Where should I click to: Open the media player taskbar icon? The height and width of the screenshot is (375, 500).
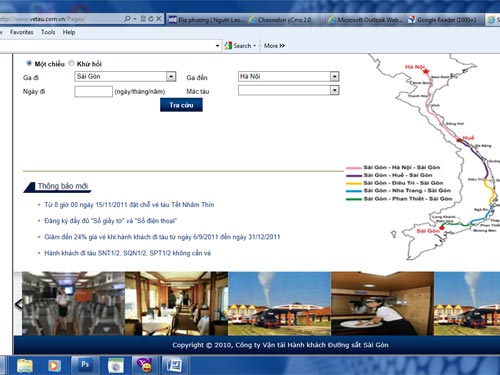(54, 366)
